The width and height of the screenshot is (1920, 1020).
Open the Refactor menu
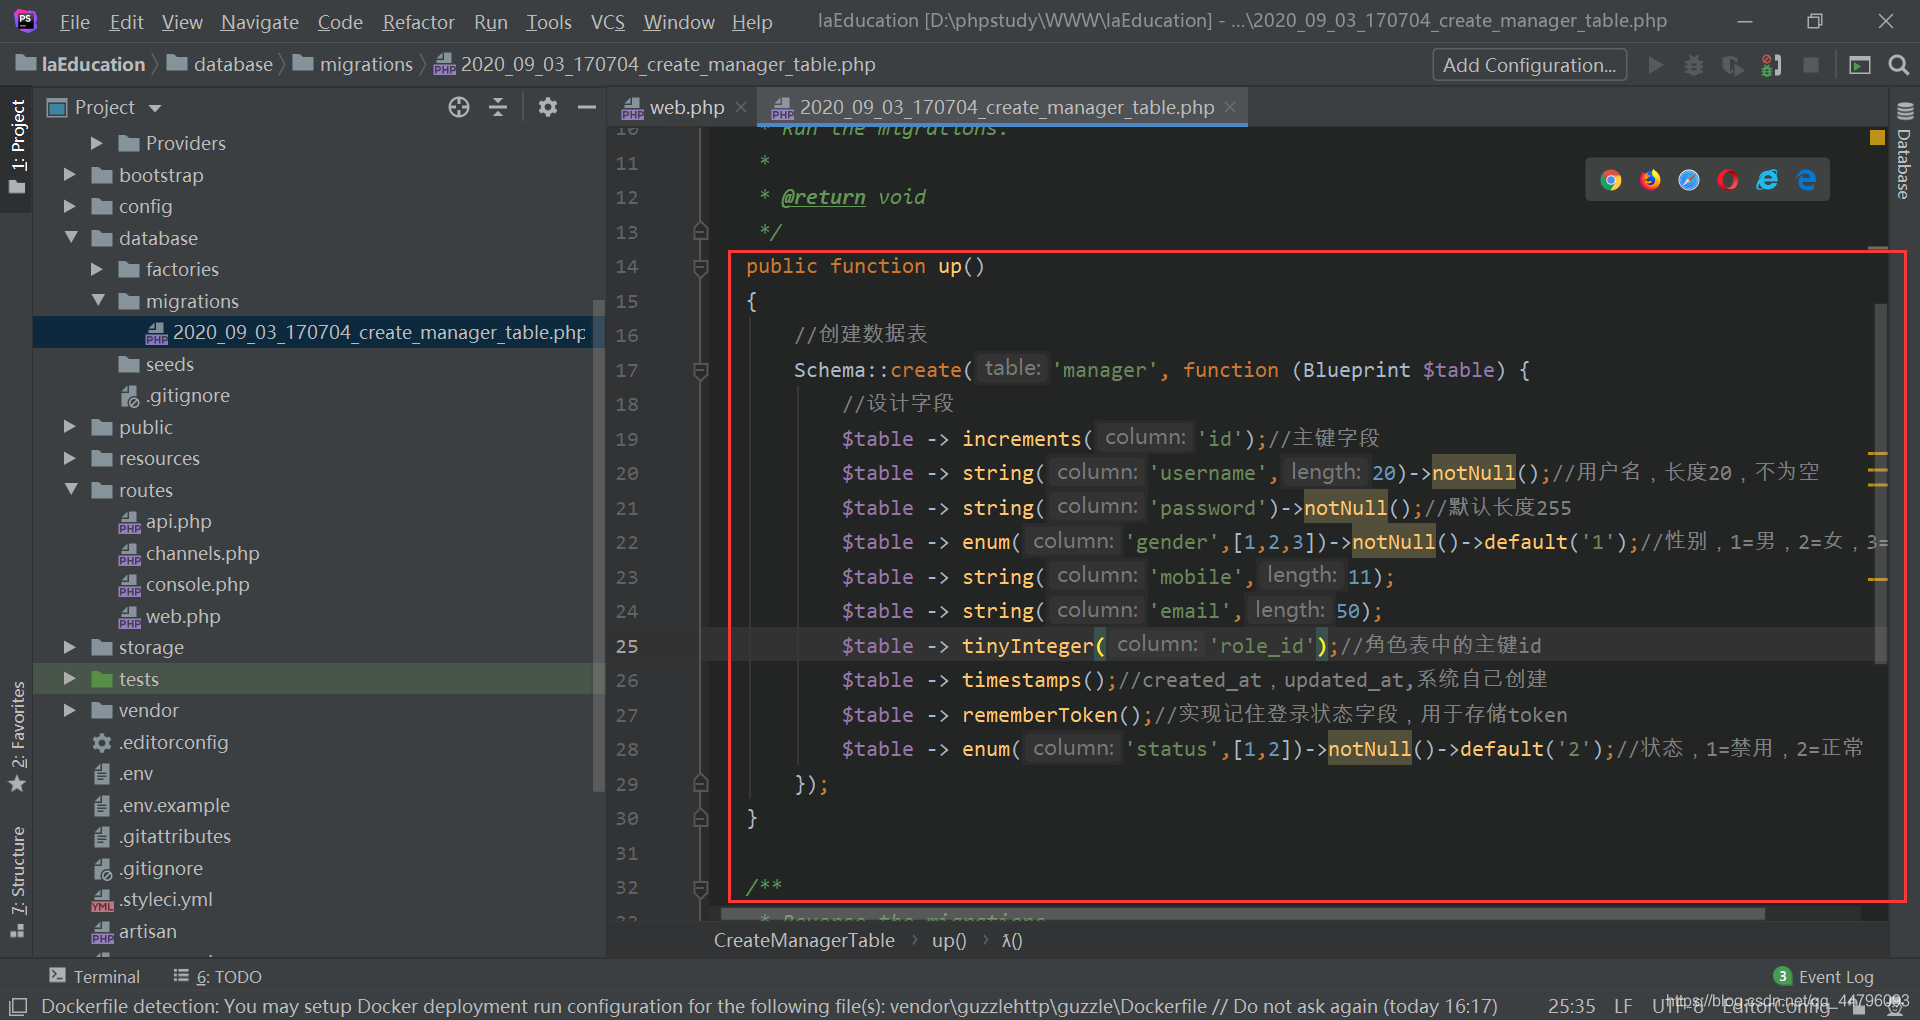418,22
